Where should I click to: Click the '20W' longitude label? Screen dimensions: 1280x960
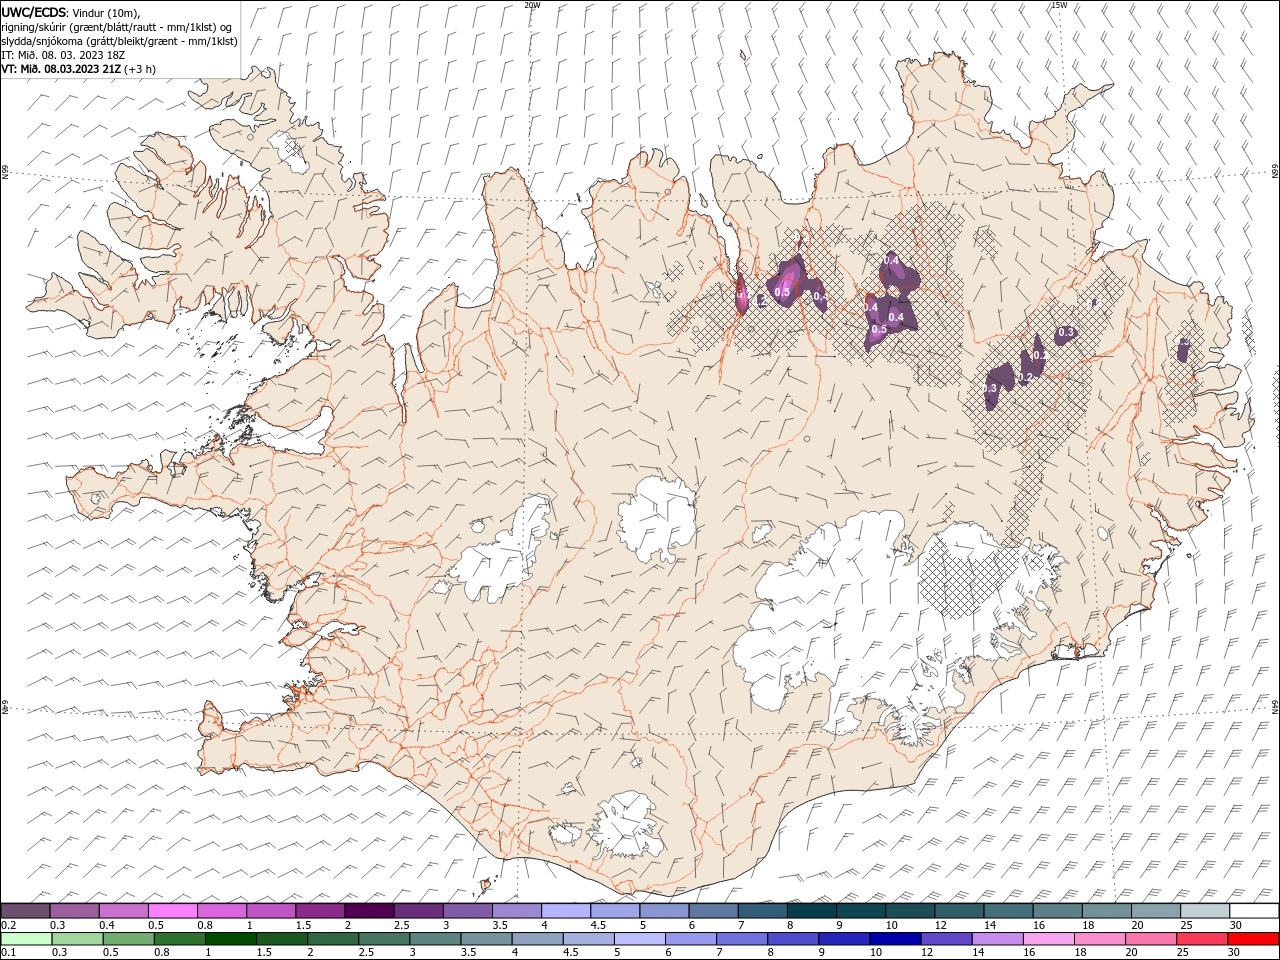pyautogui.click(x=532, y=5)
